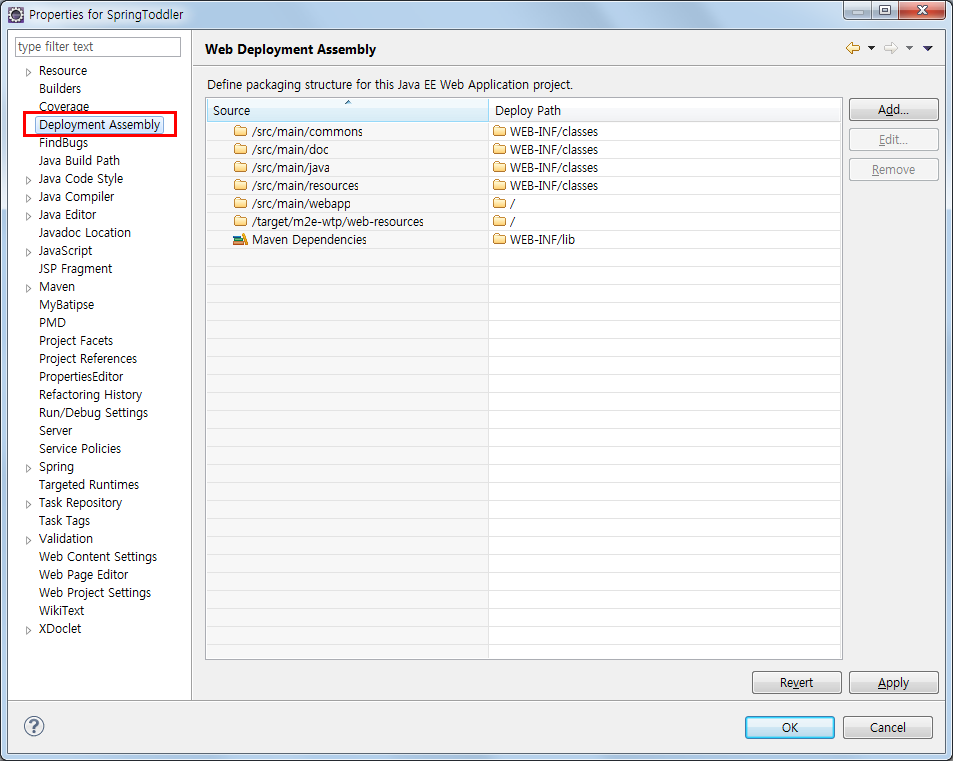Open the view menu triangle at top right
953x761 pixels.
[928, 48]
